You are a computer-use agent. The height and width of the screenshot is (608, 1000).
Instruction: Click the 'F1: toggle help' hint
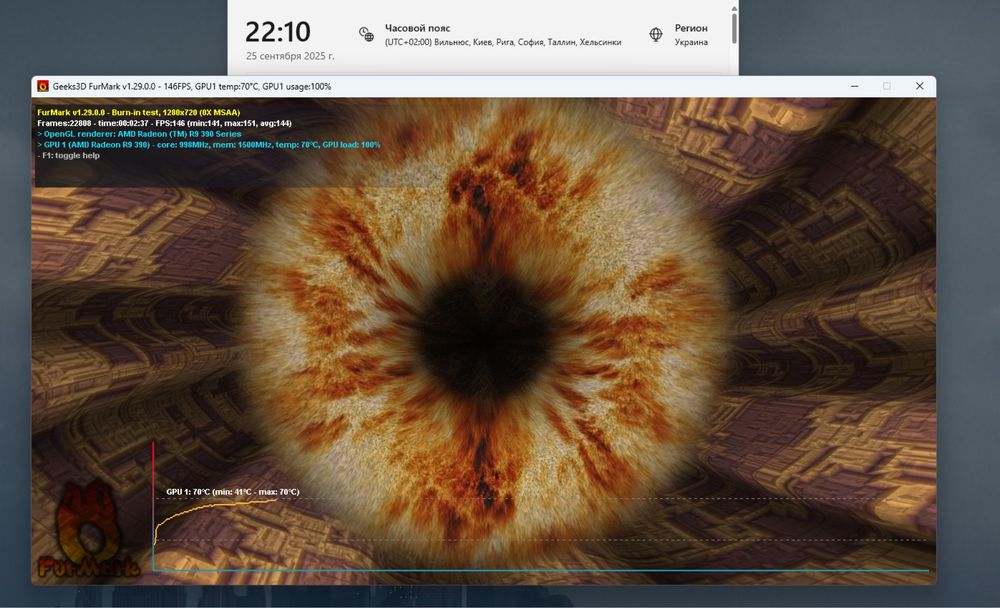tap(68, 156)
